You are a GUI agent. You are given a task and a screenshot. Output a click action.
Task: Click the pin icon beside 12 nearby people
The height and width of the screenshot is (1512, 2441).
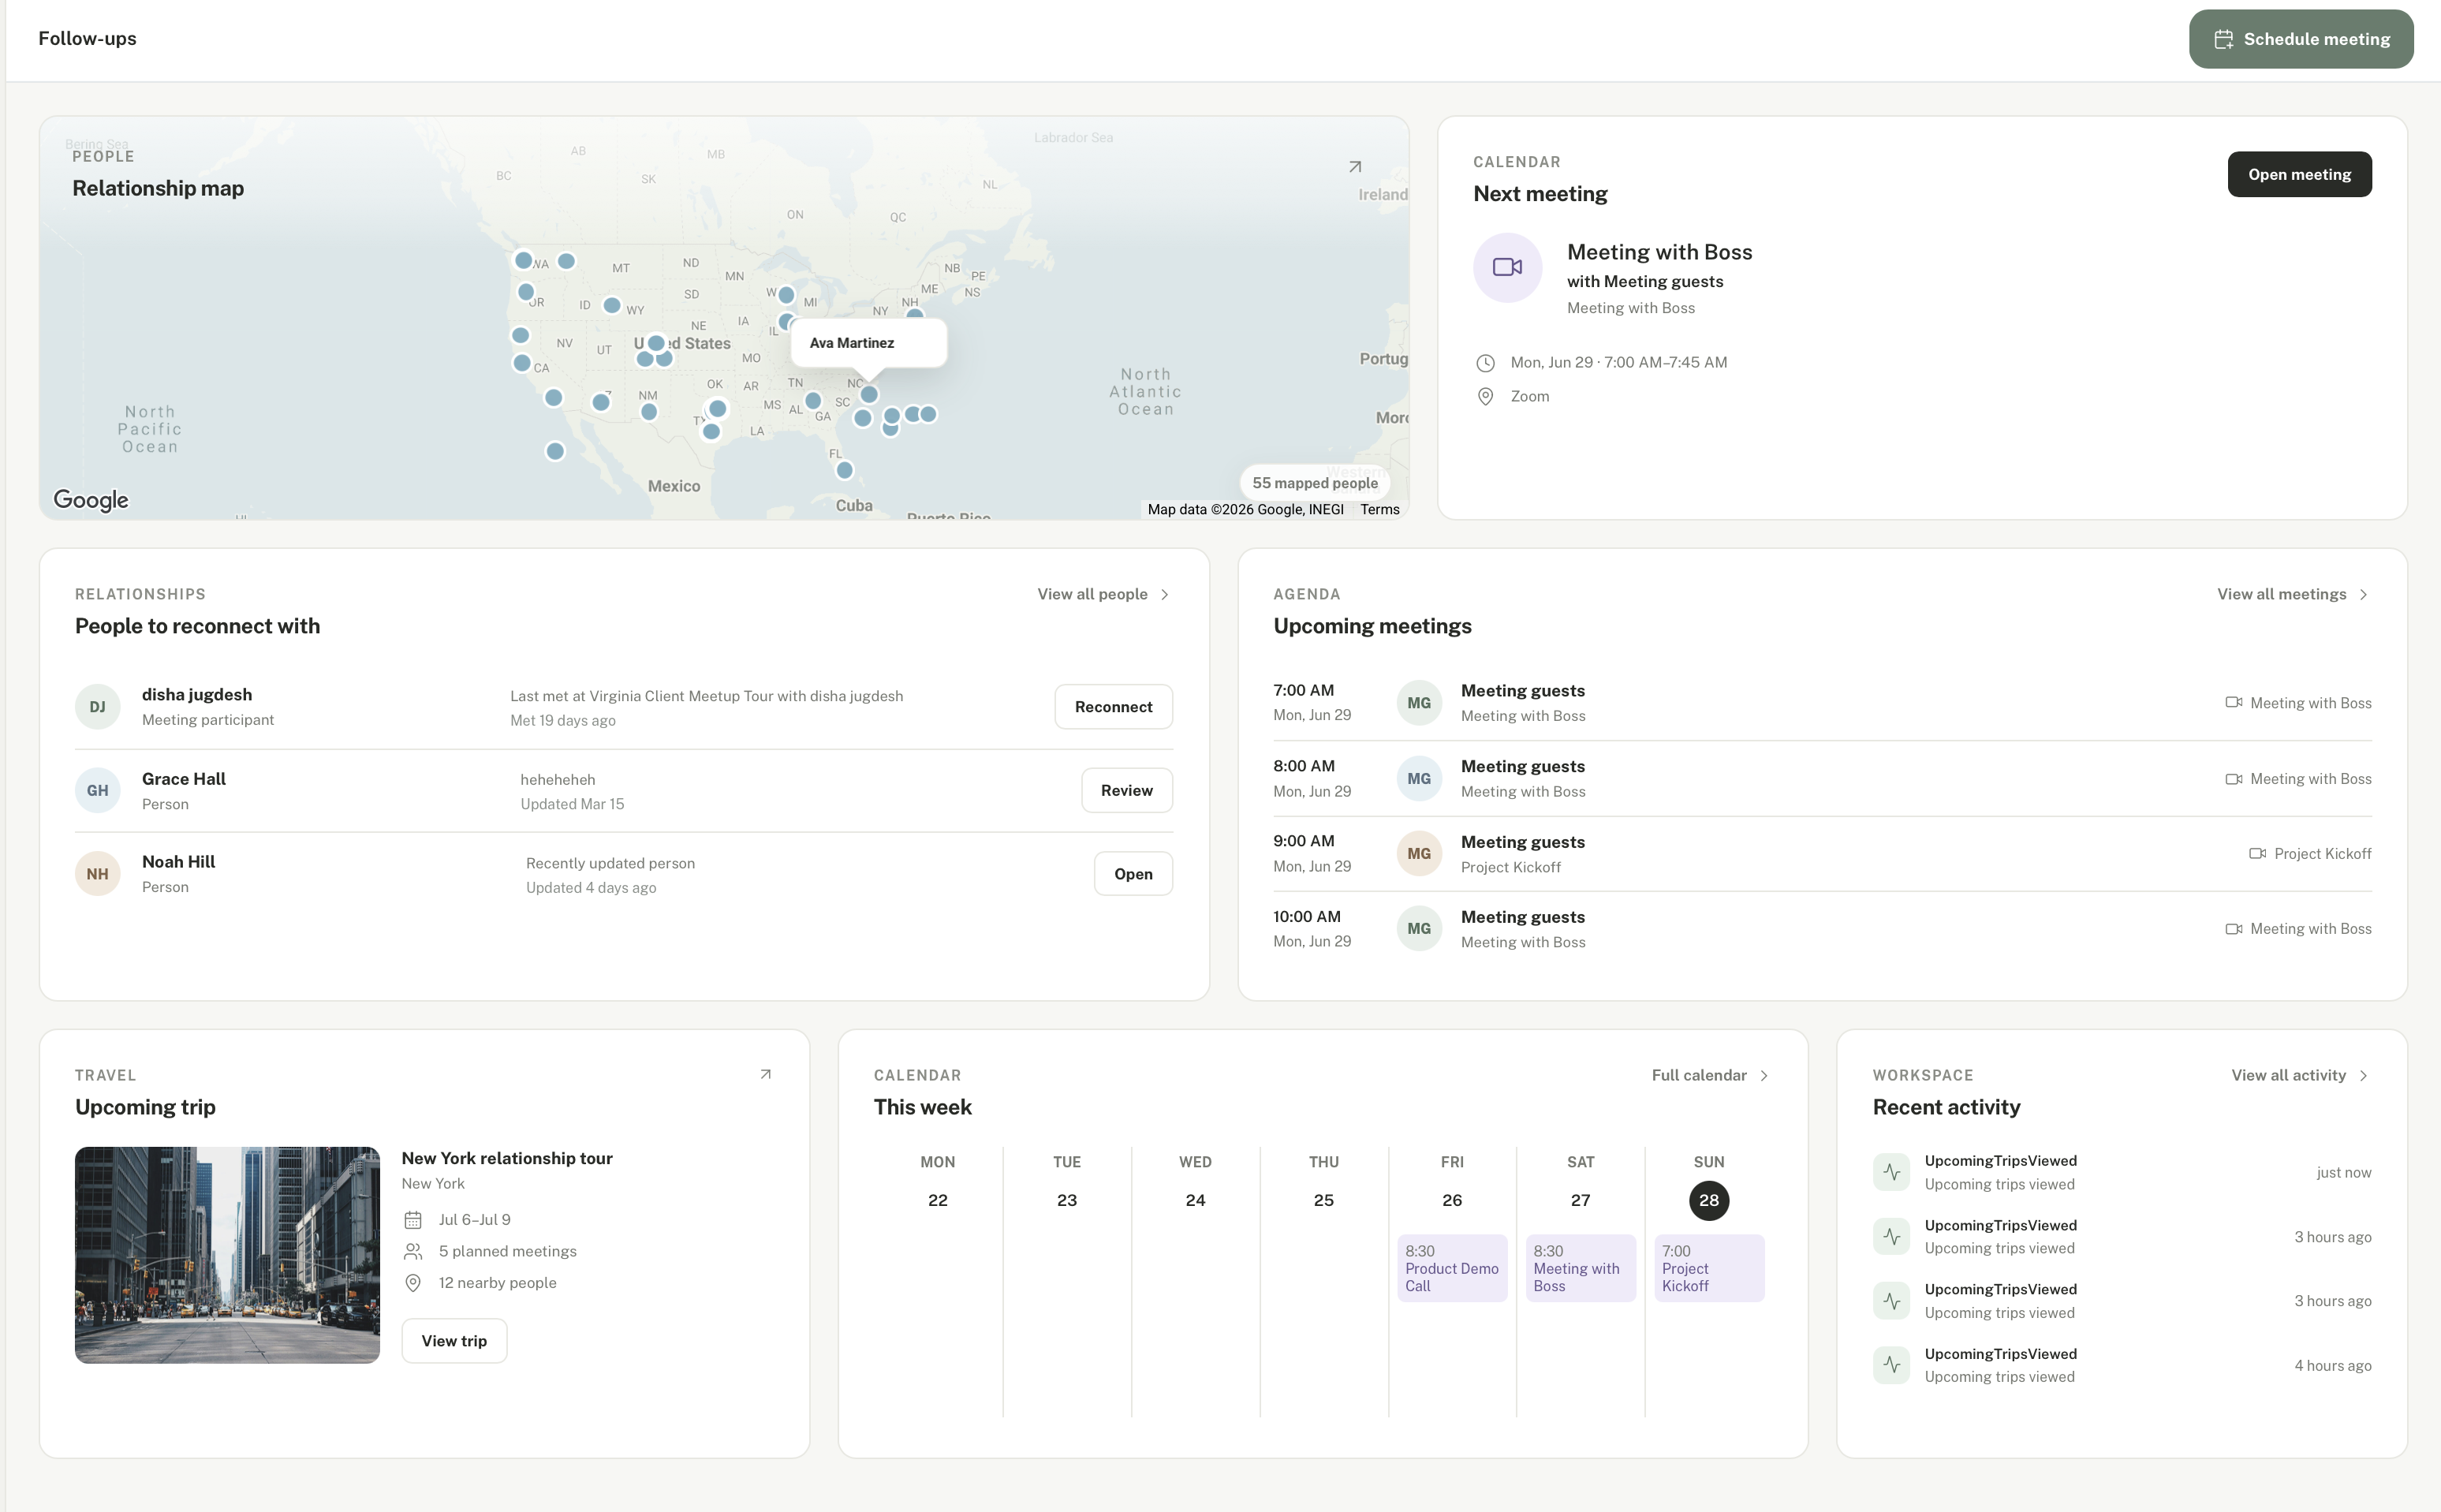[413, 1283]
